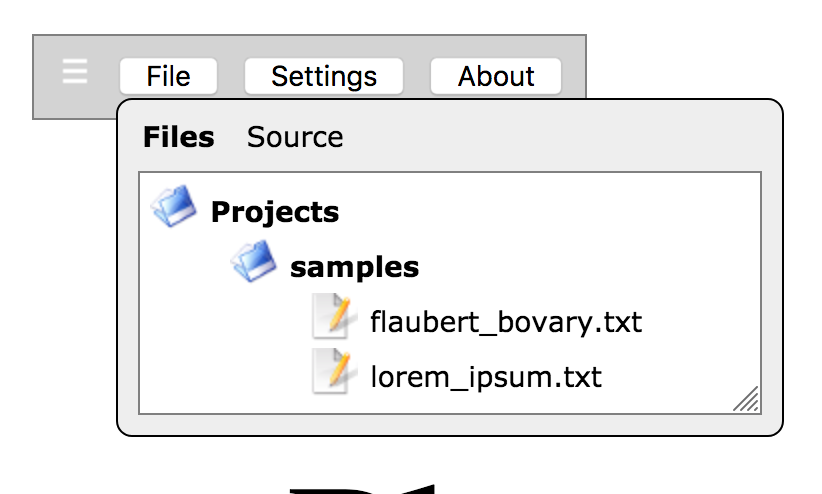
Task: Click the Projects folder icon
Action: pyautogui.click(x=174, y=206)
